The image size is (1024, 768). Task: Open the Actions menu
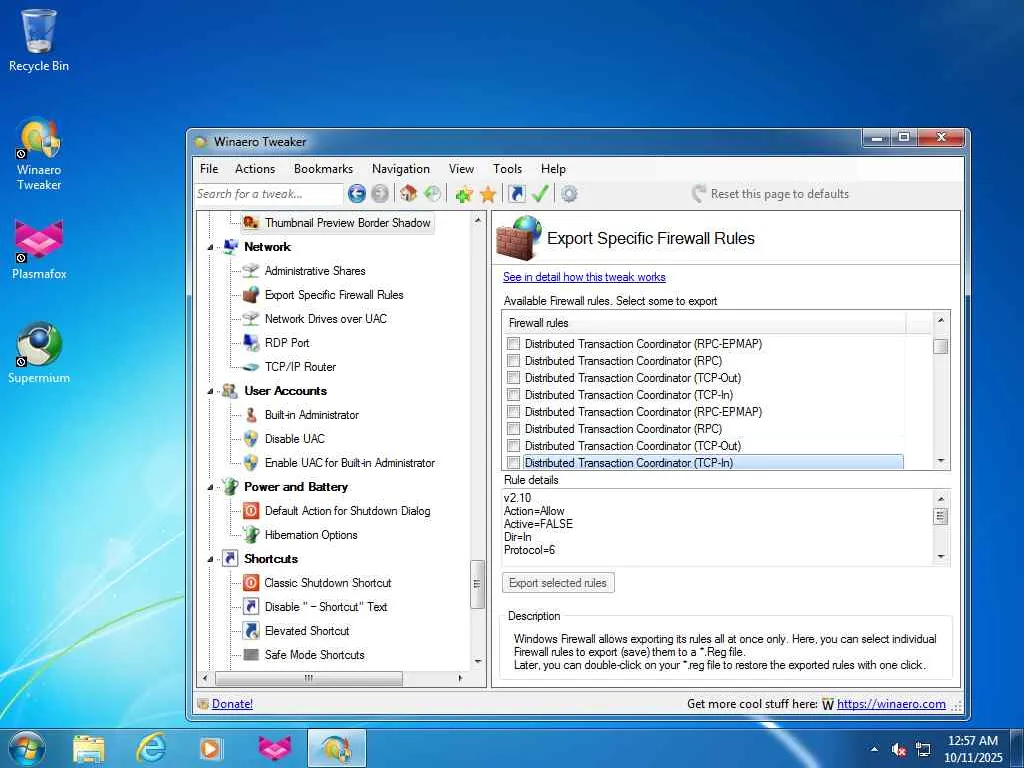pyautogui.click(x=255, y=168)
